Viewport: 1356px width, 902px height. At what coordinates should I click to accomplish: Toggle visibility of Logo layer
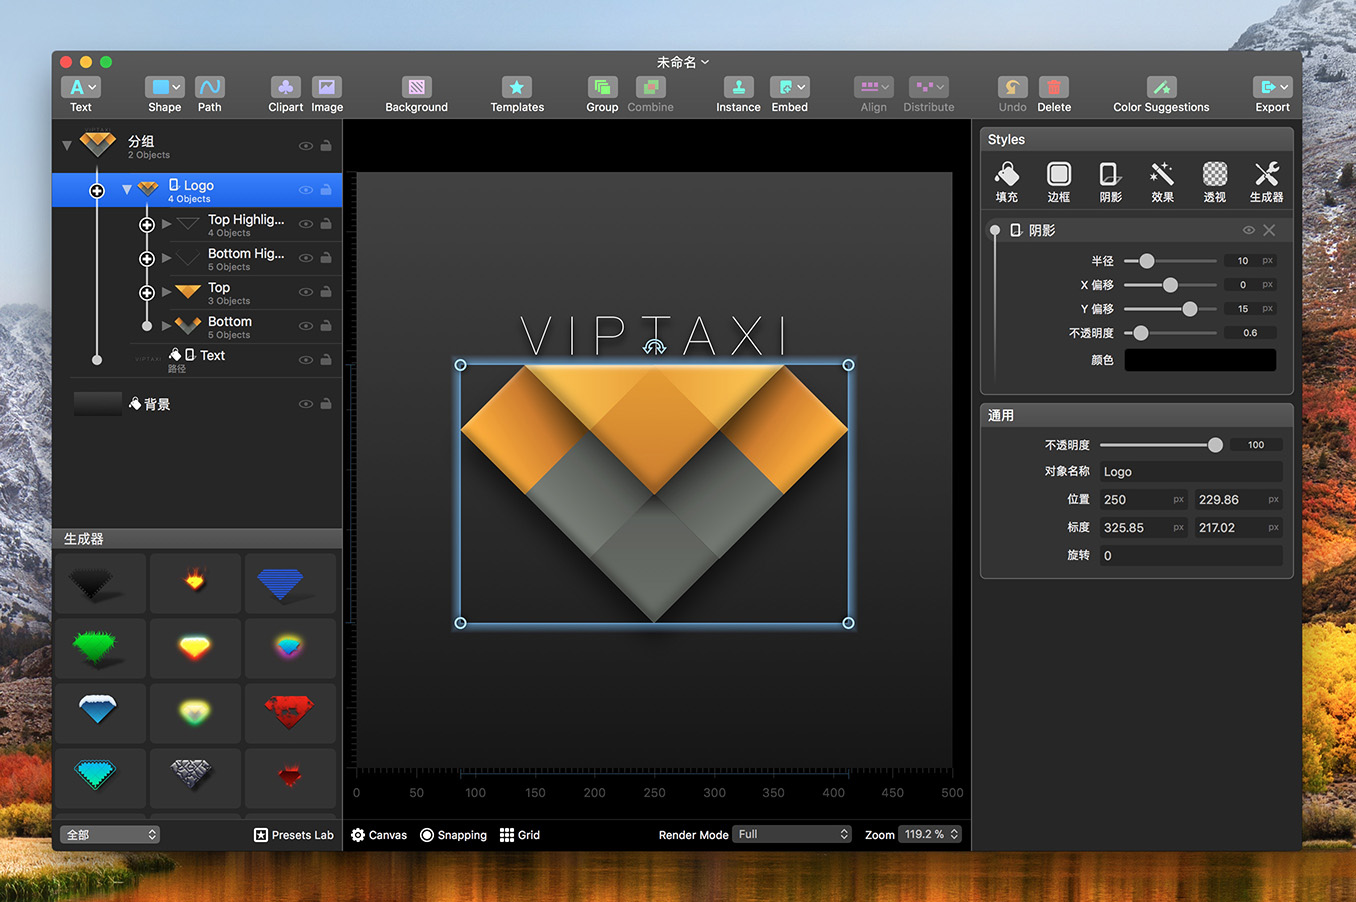(x=306, y=190)
